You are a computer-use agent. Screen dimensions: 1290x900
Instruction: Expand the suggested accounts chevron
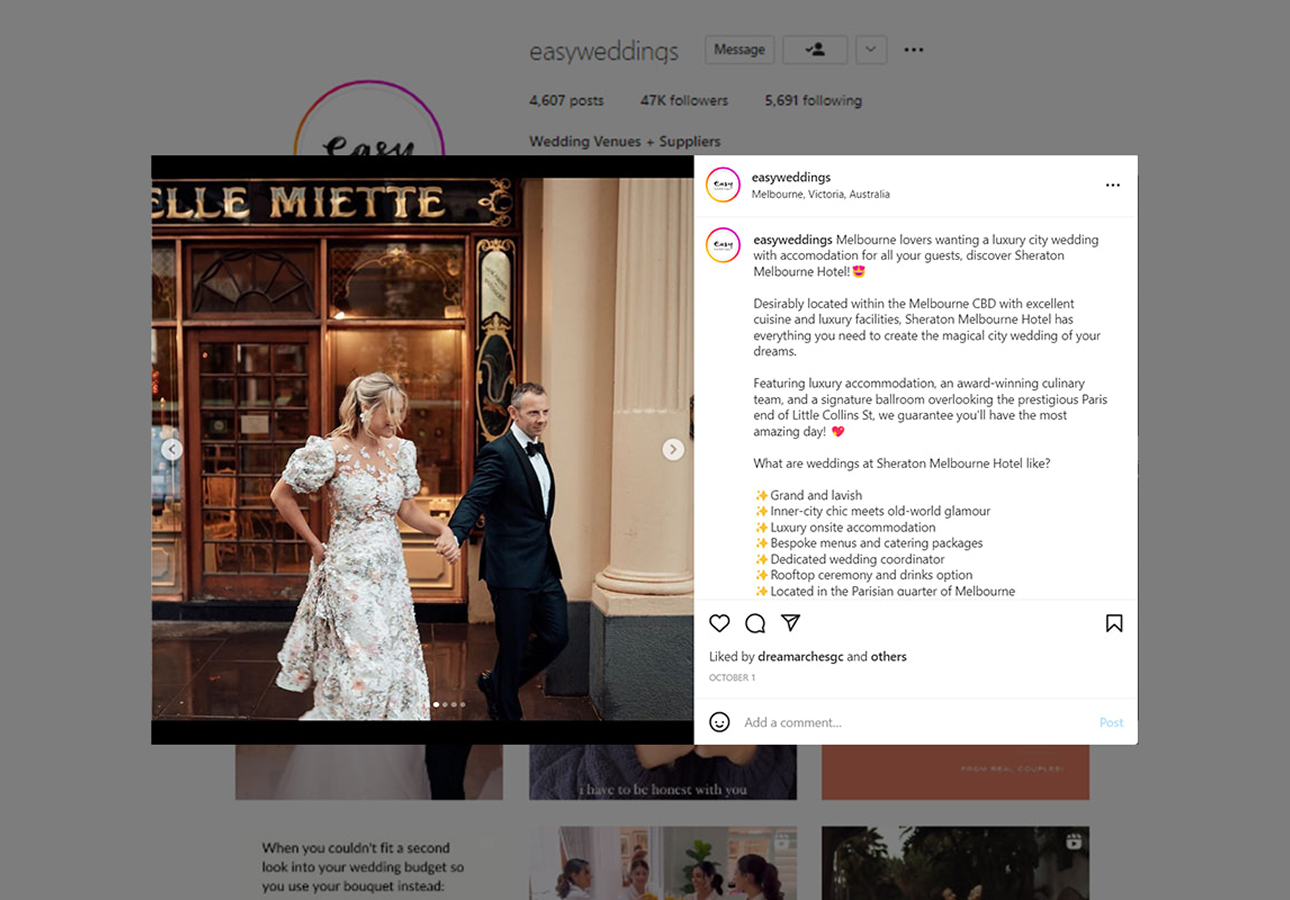pos(870,49)
